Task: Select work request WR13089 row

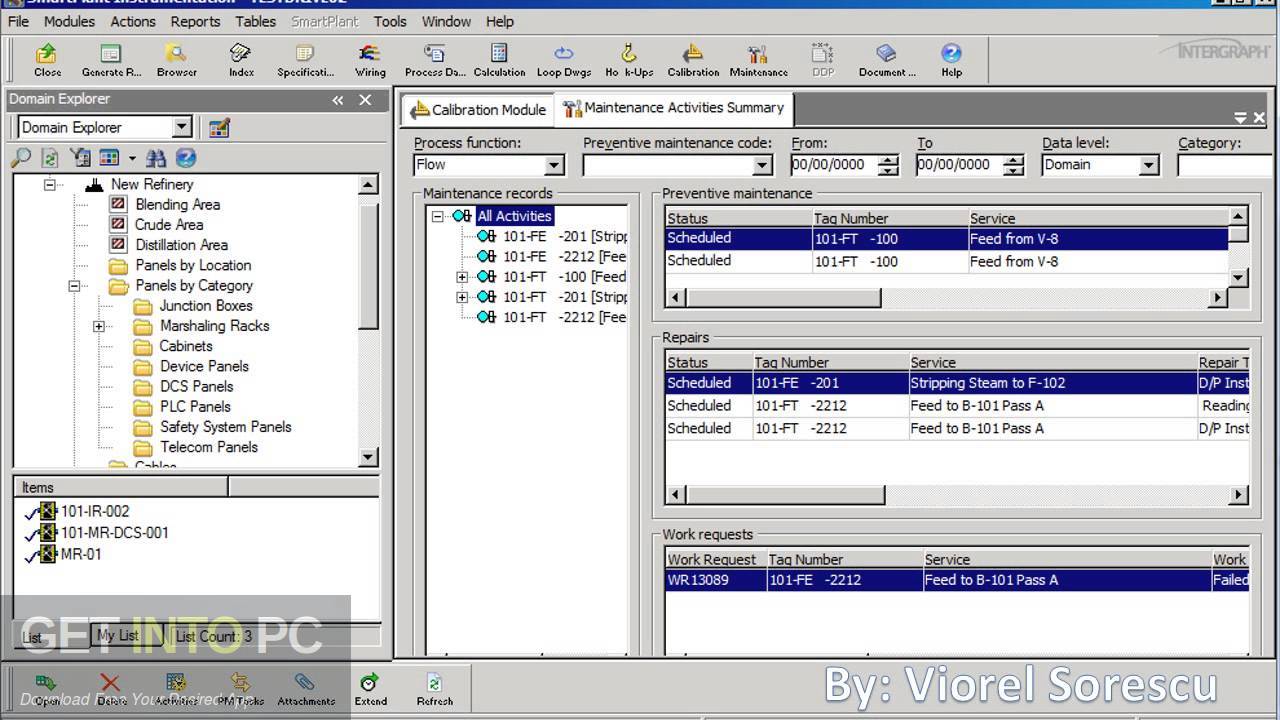Action: [957, 580]
